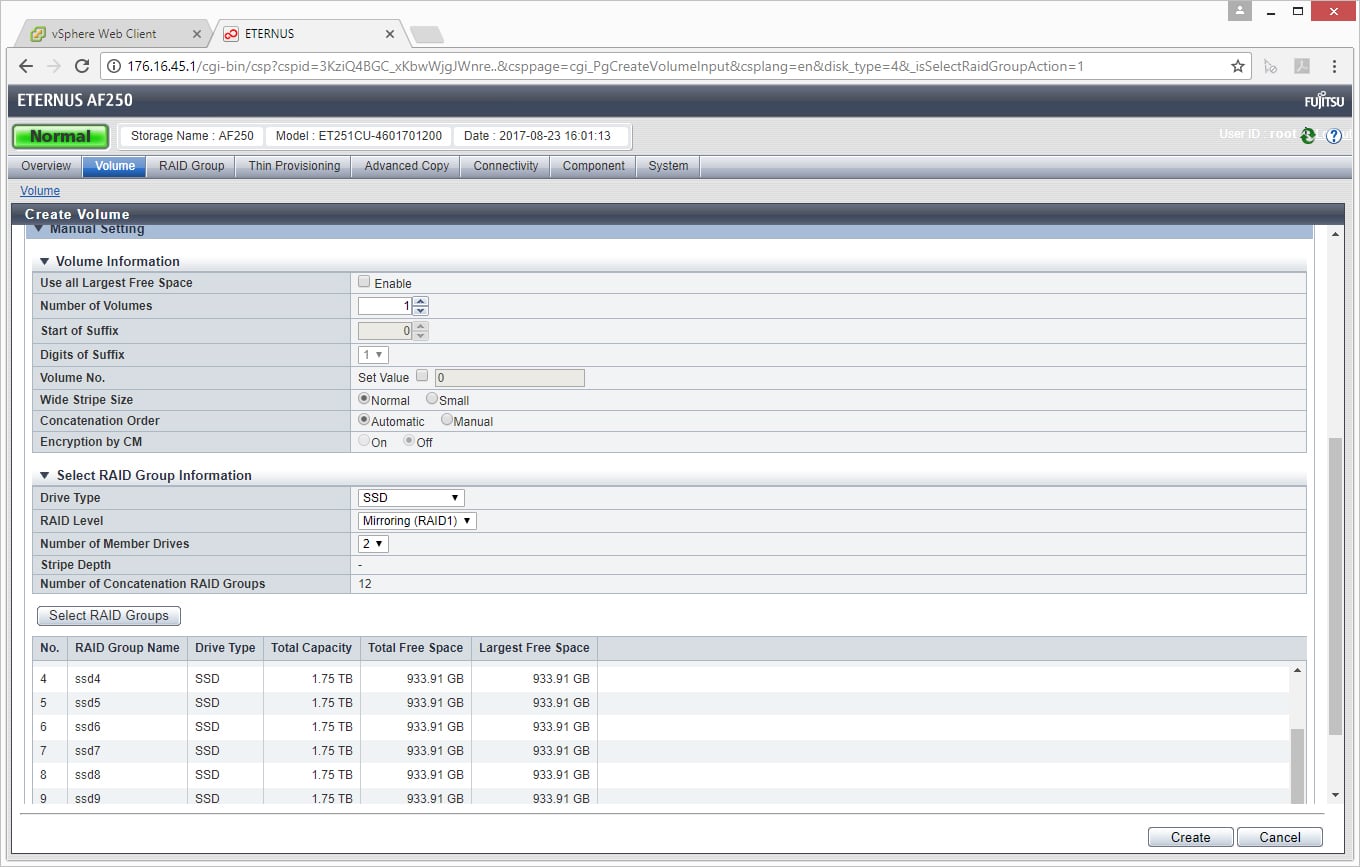Click the page info icon in address bar
The image size is (1360, 867).
point(113,66)
